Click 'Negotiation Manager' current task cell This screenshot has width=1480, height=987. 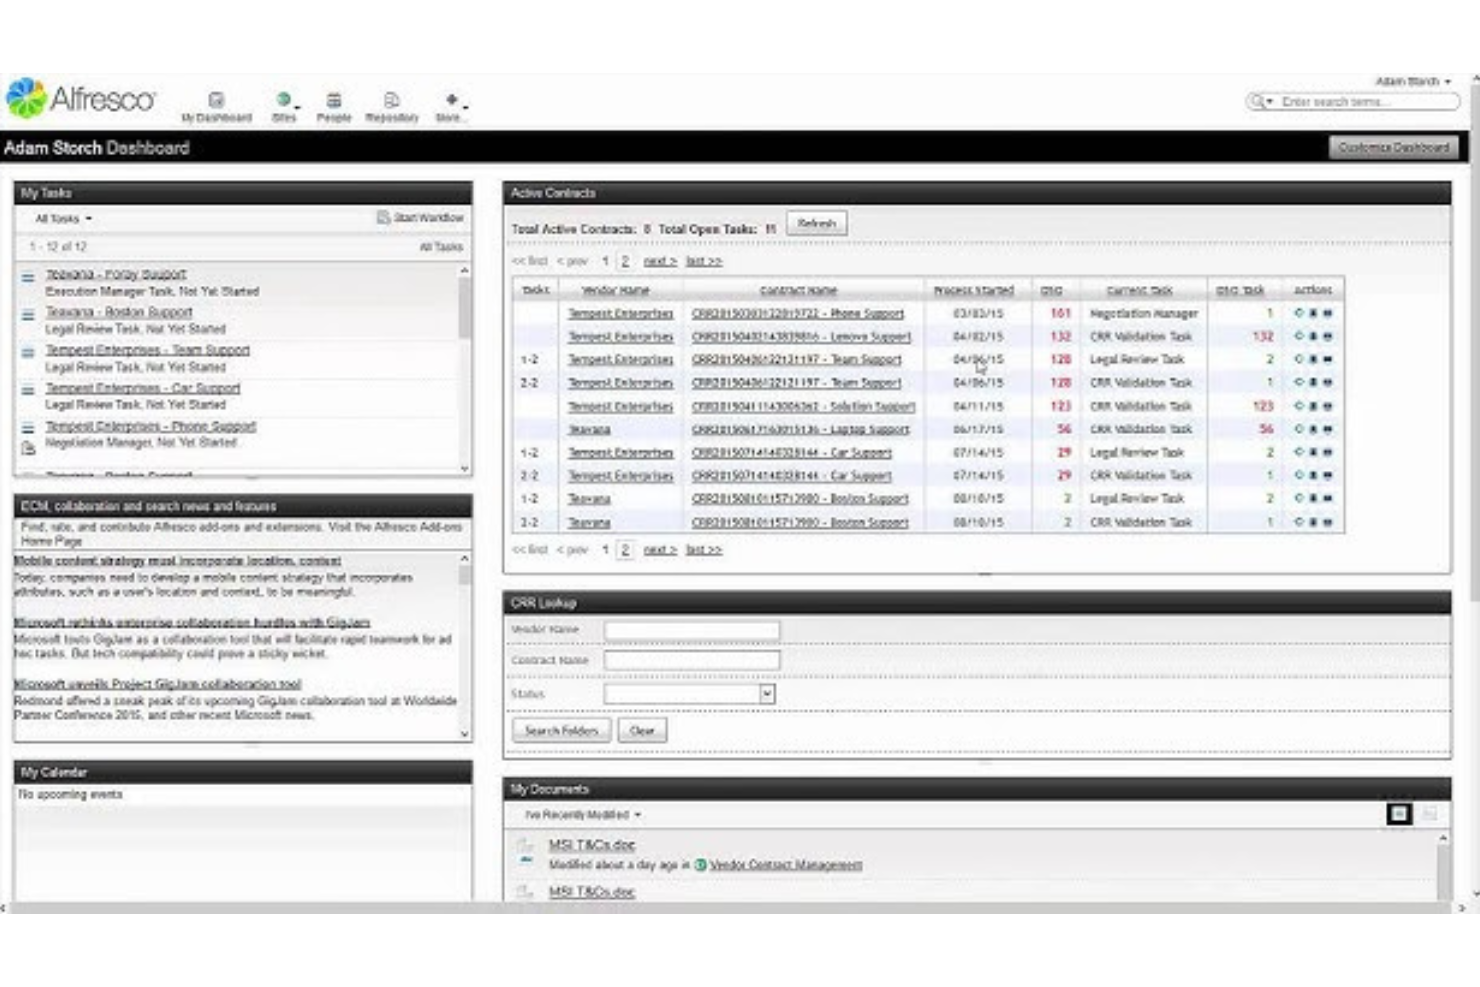point(1144,313)
